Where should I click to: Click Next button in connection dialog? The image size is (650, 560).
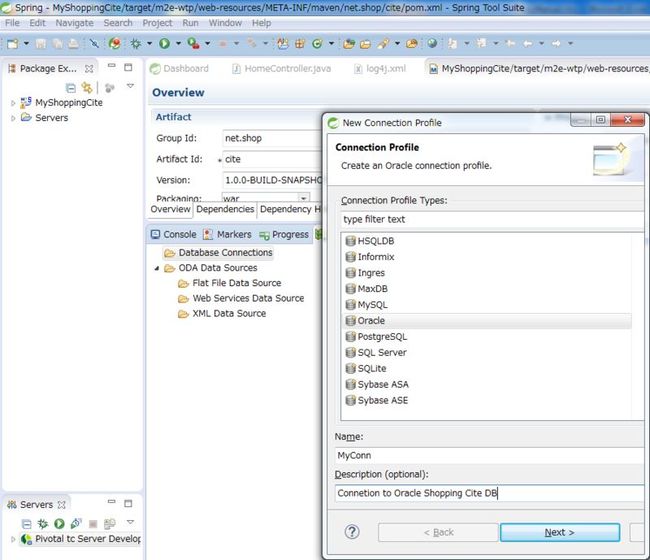click(560, 532)
